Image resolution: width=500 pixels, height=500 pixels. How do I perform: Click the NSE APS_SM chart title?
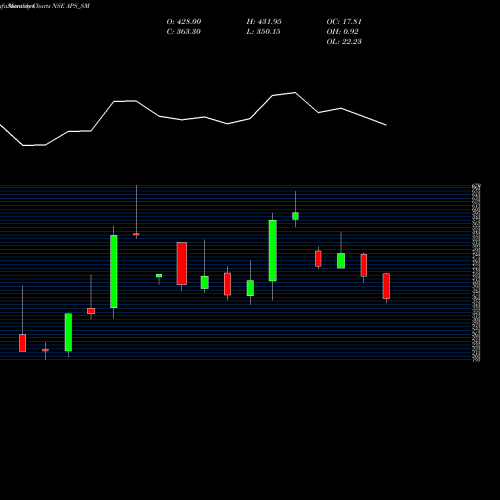[71, 6]
